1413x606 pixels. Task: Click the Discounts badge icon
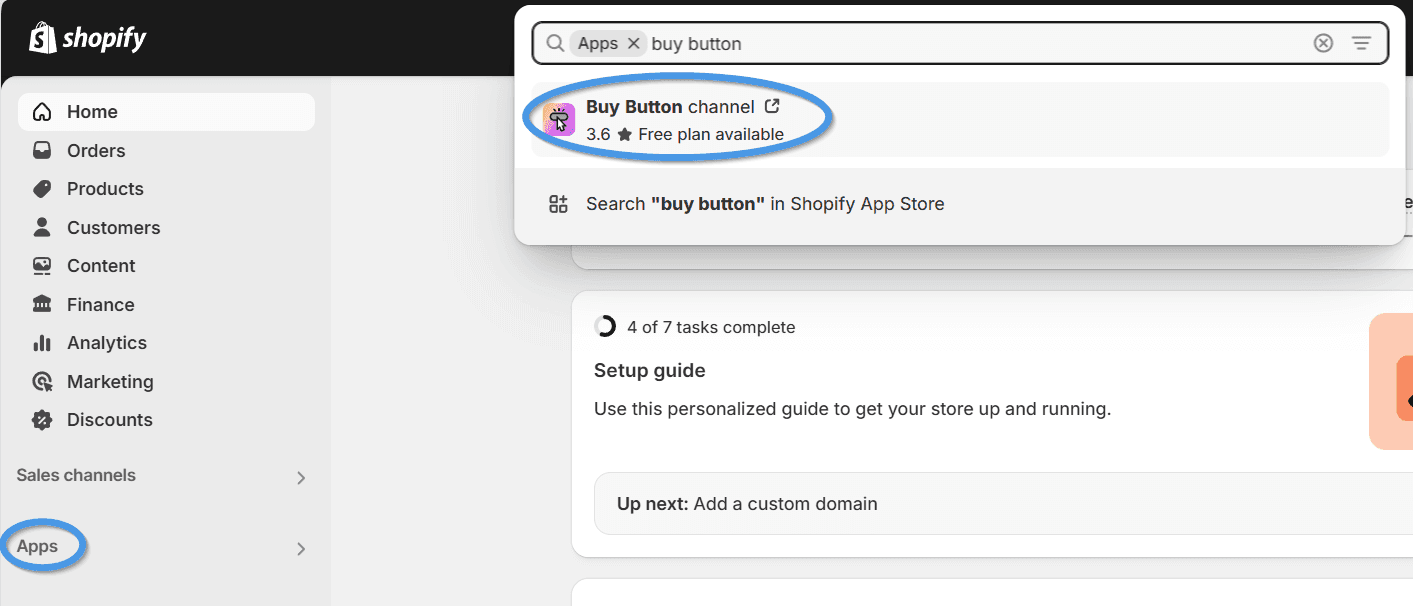42,420
